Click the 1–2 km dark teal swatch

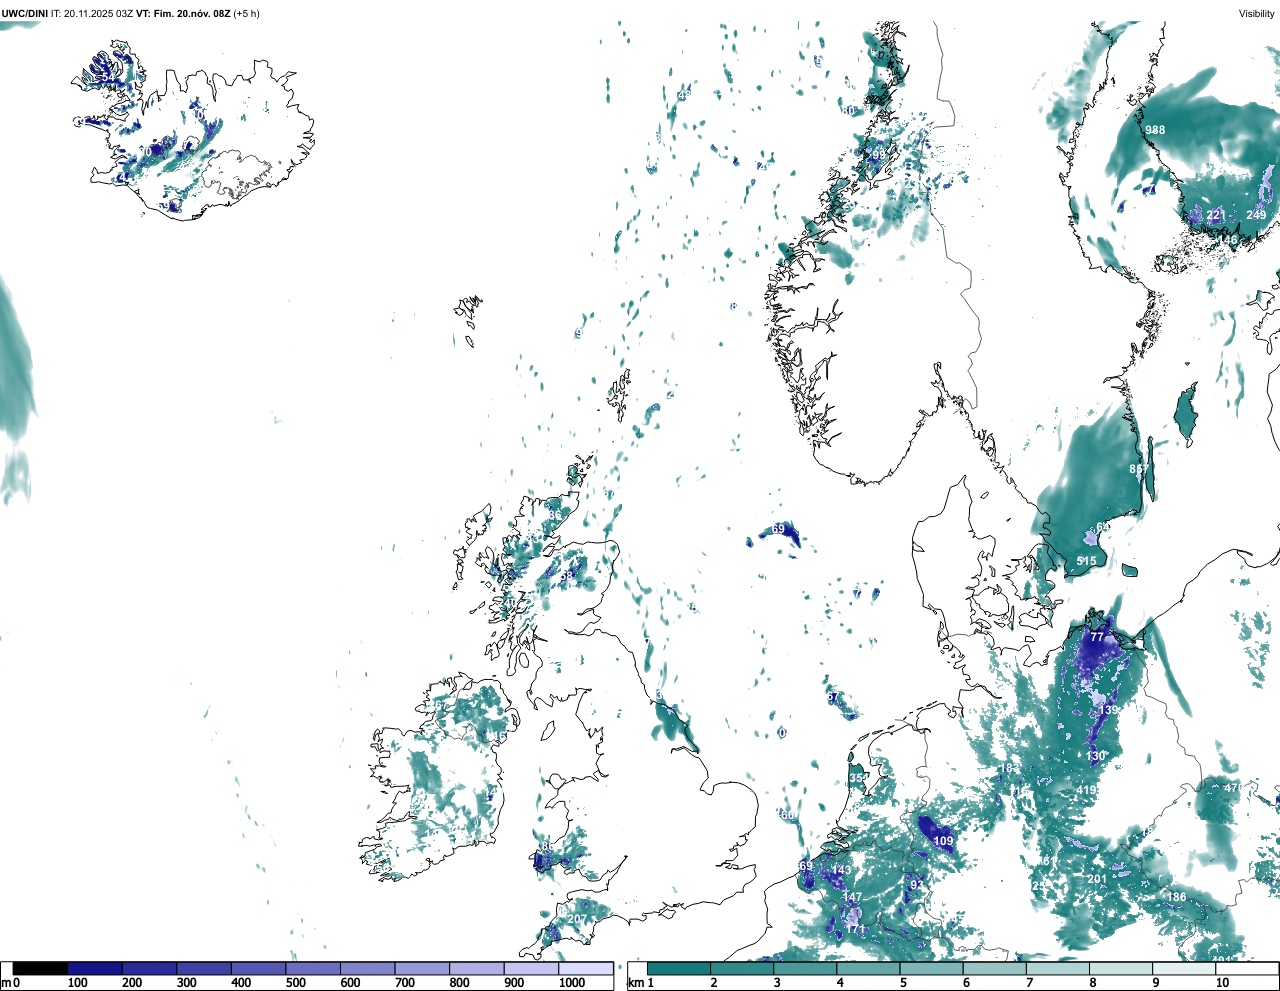pos(679,968)
